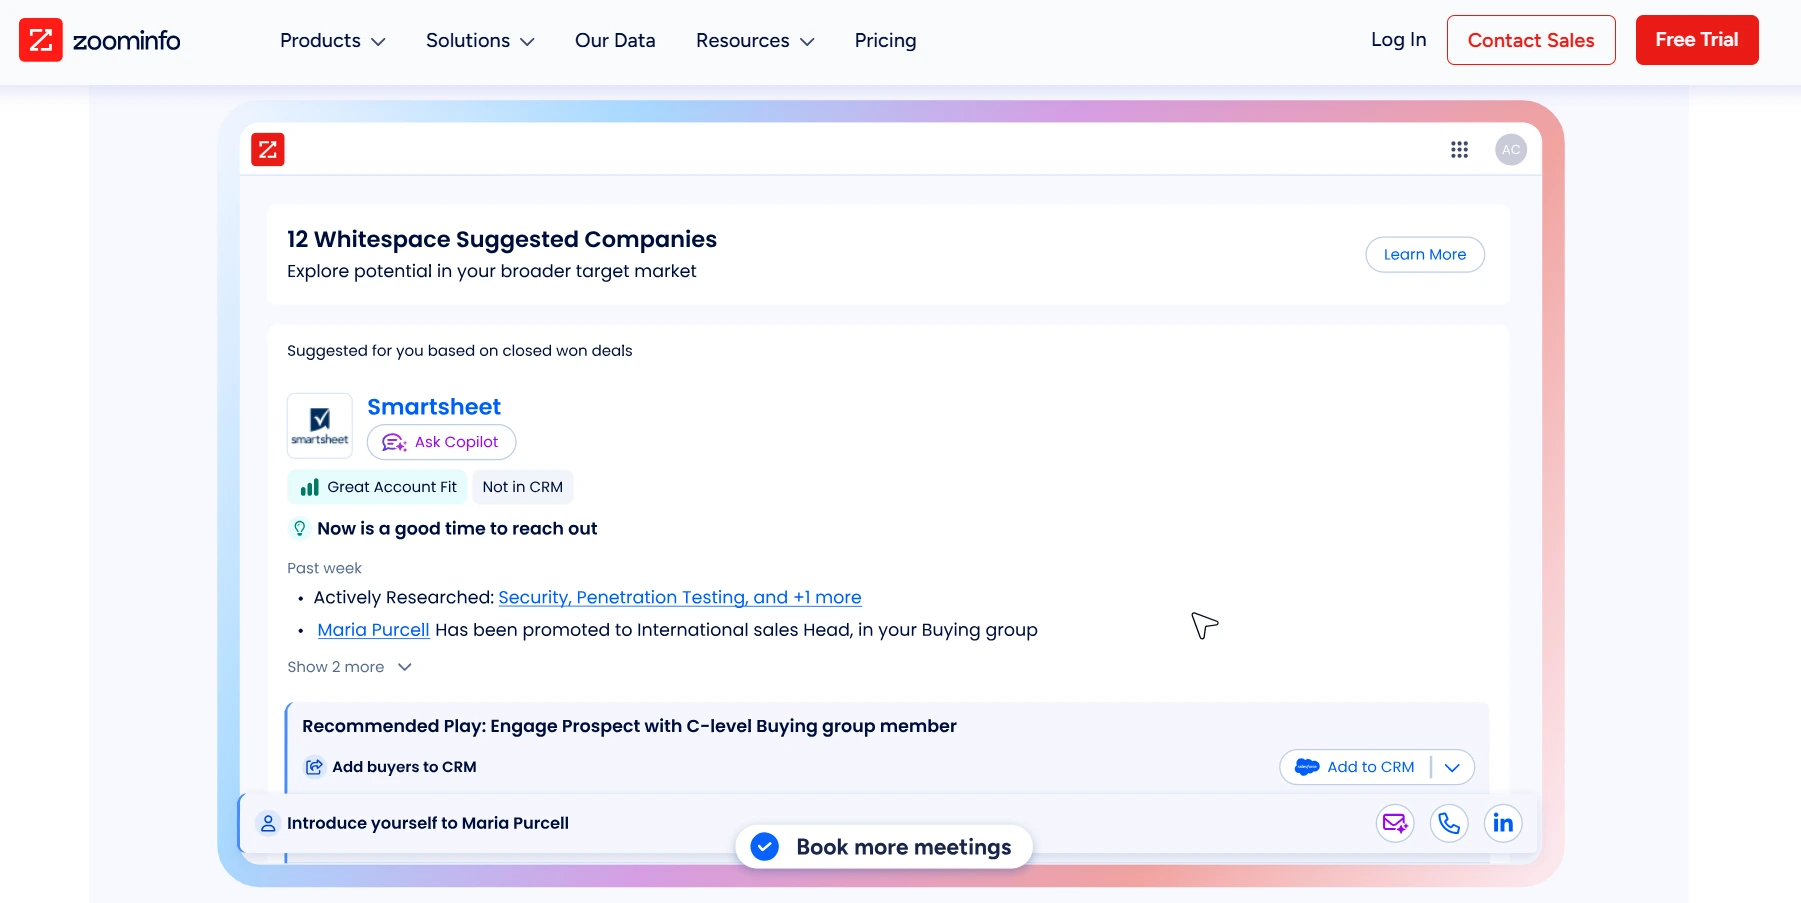1801x903 pixels.
Task: Go to the Pricing page
Action: 885,40
